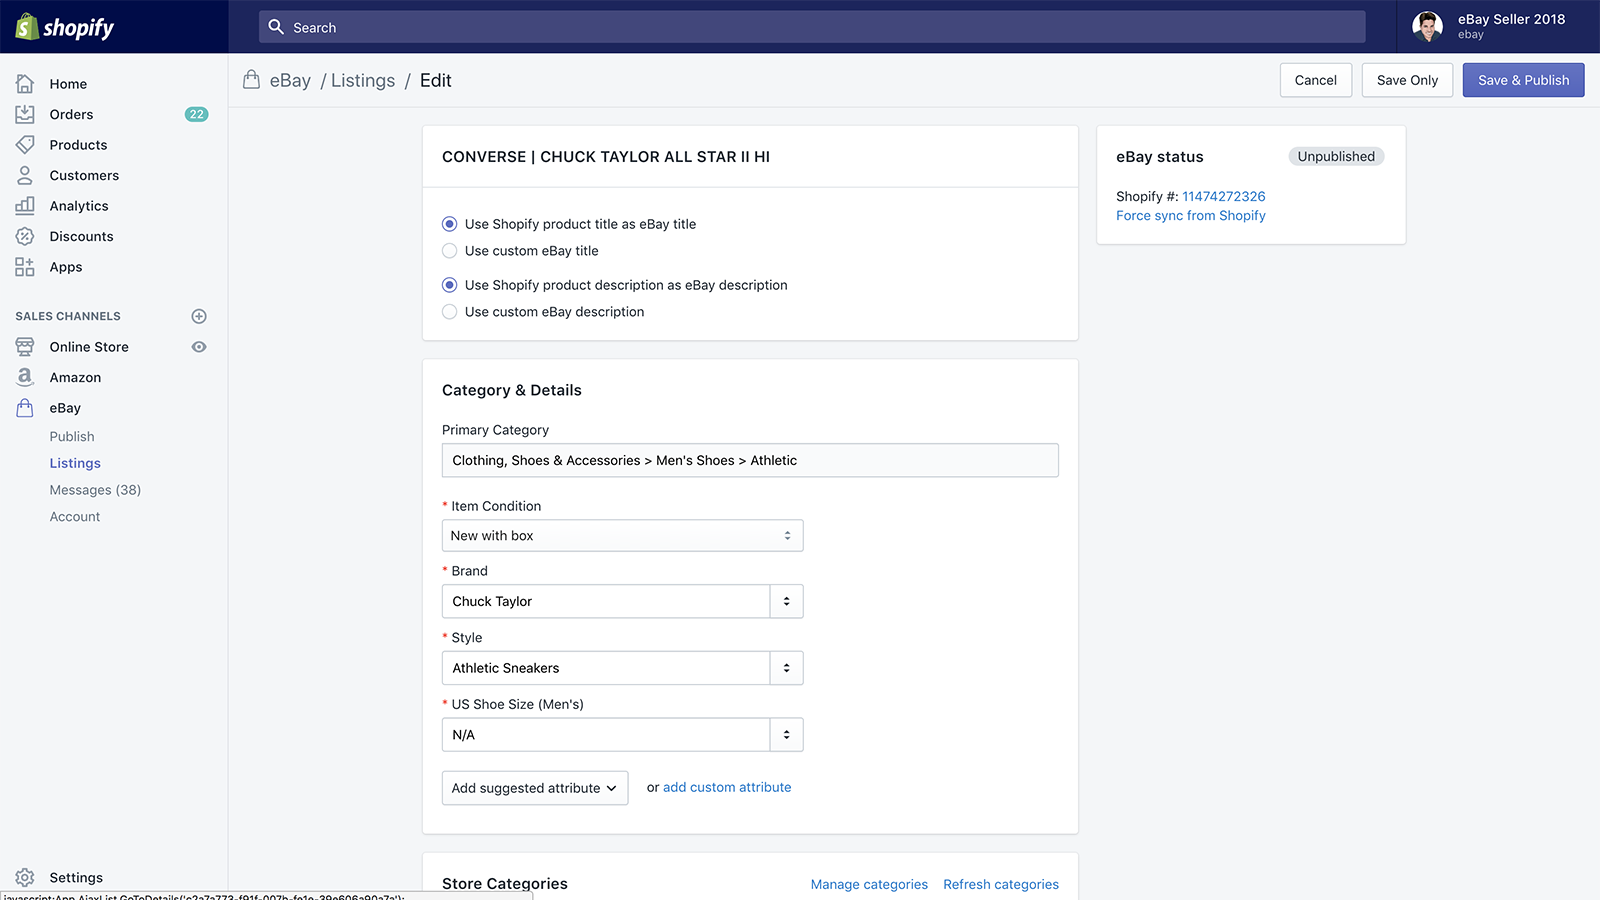Image resolution: width=1600 pixels, height=900 pixels.
Task: Click the Customers person icon
Action: tap(25, 175)
